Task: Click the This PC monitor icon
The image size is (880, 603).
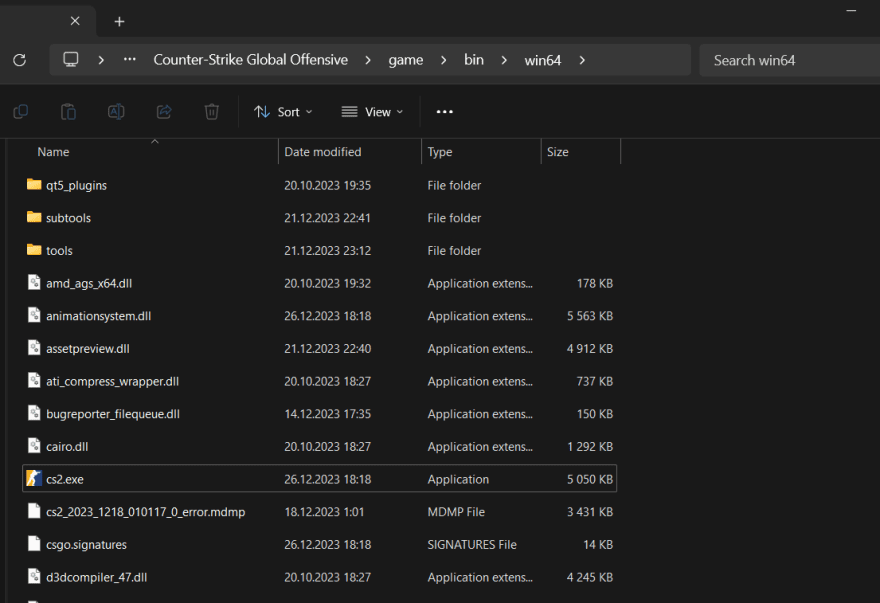Action: (71, 60)
